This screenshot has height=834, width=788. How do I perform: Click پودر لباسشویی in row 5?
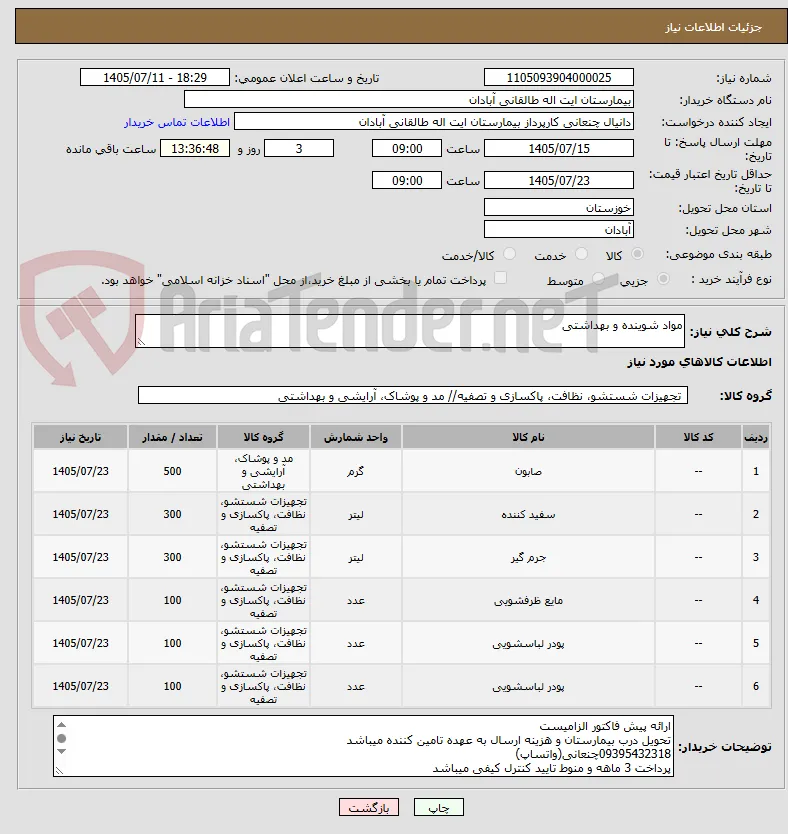(x=528, y=644)
